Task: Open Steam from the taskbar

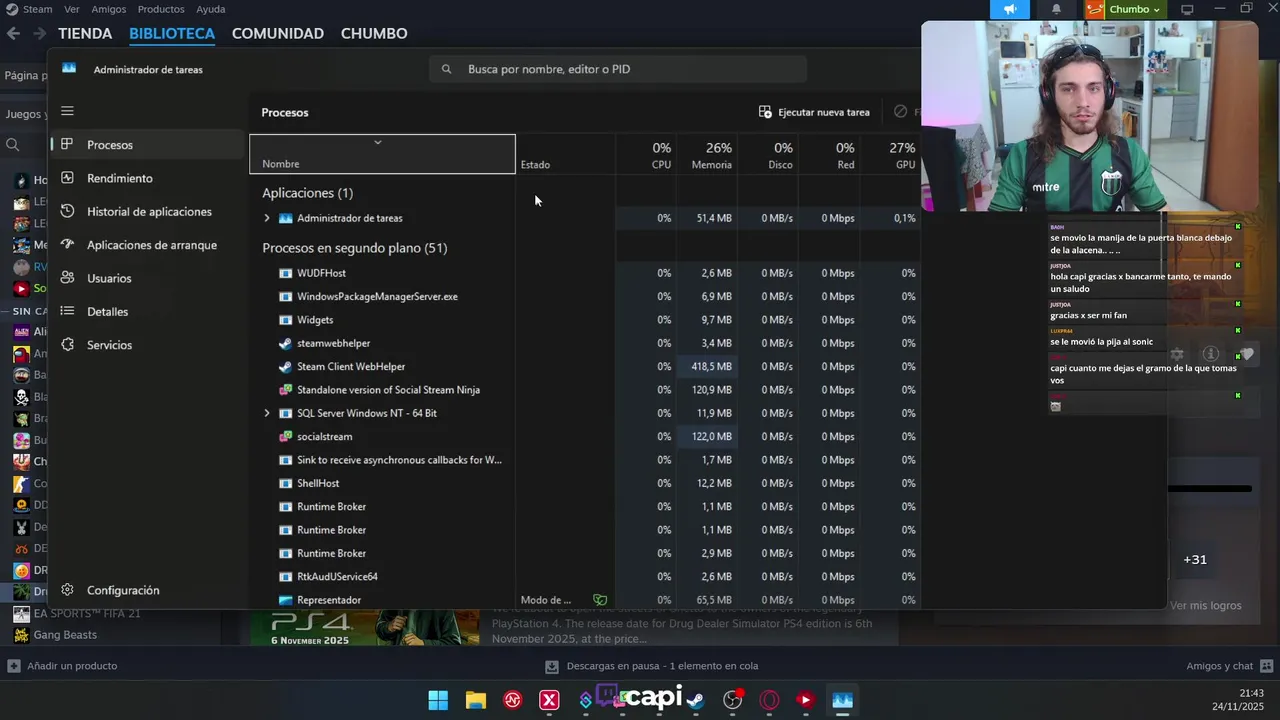Action: click(696, 701)
